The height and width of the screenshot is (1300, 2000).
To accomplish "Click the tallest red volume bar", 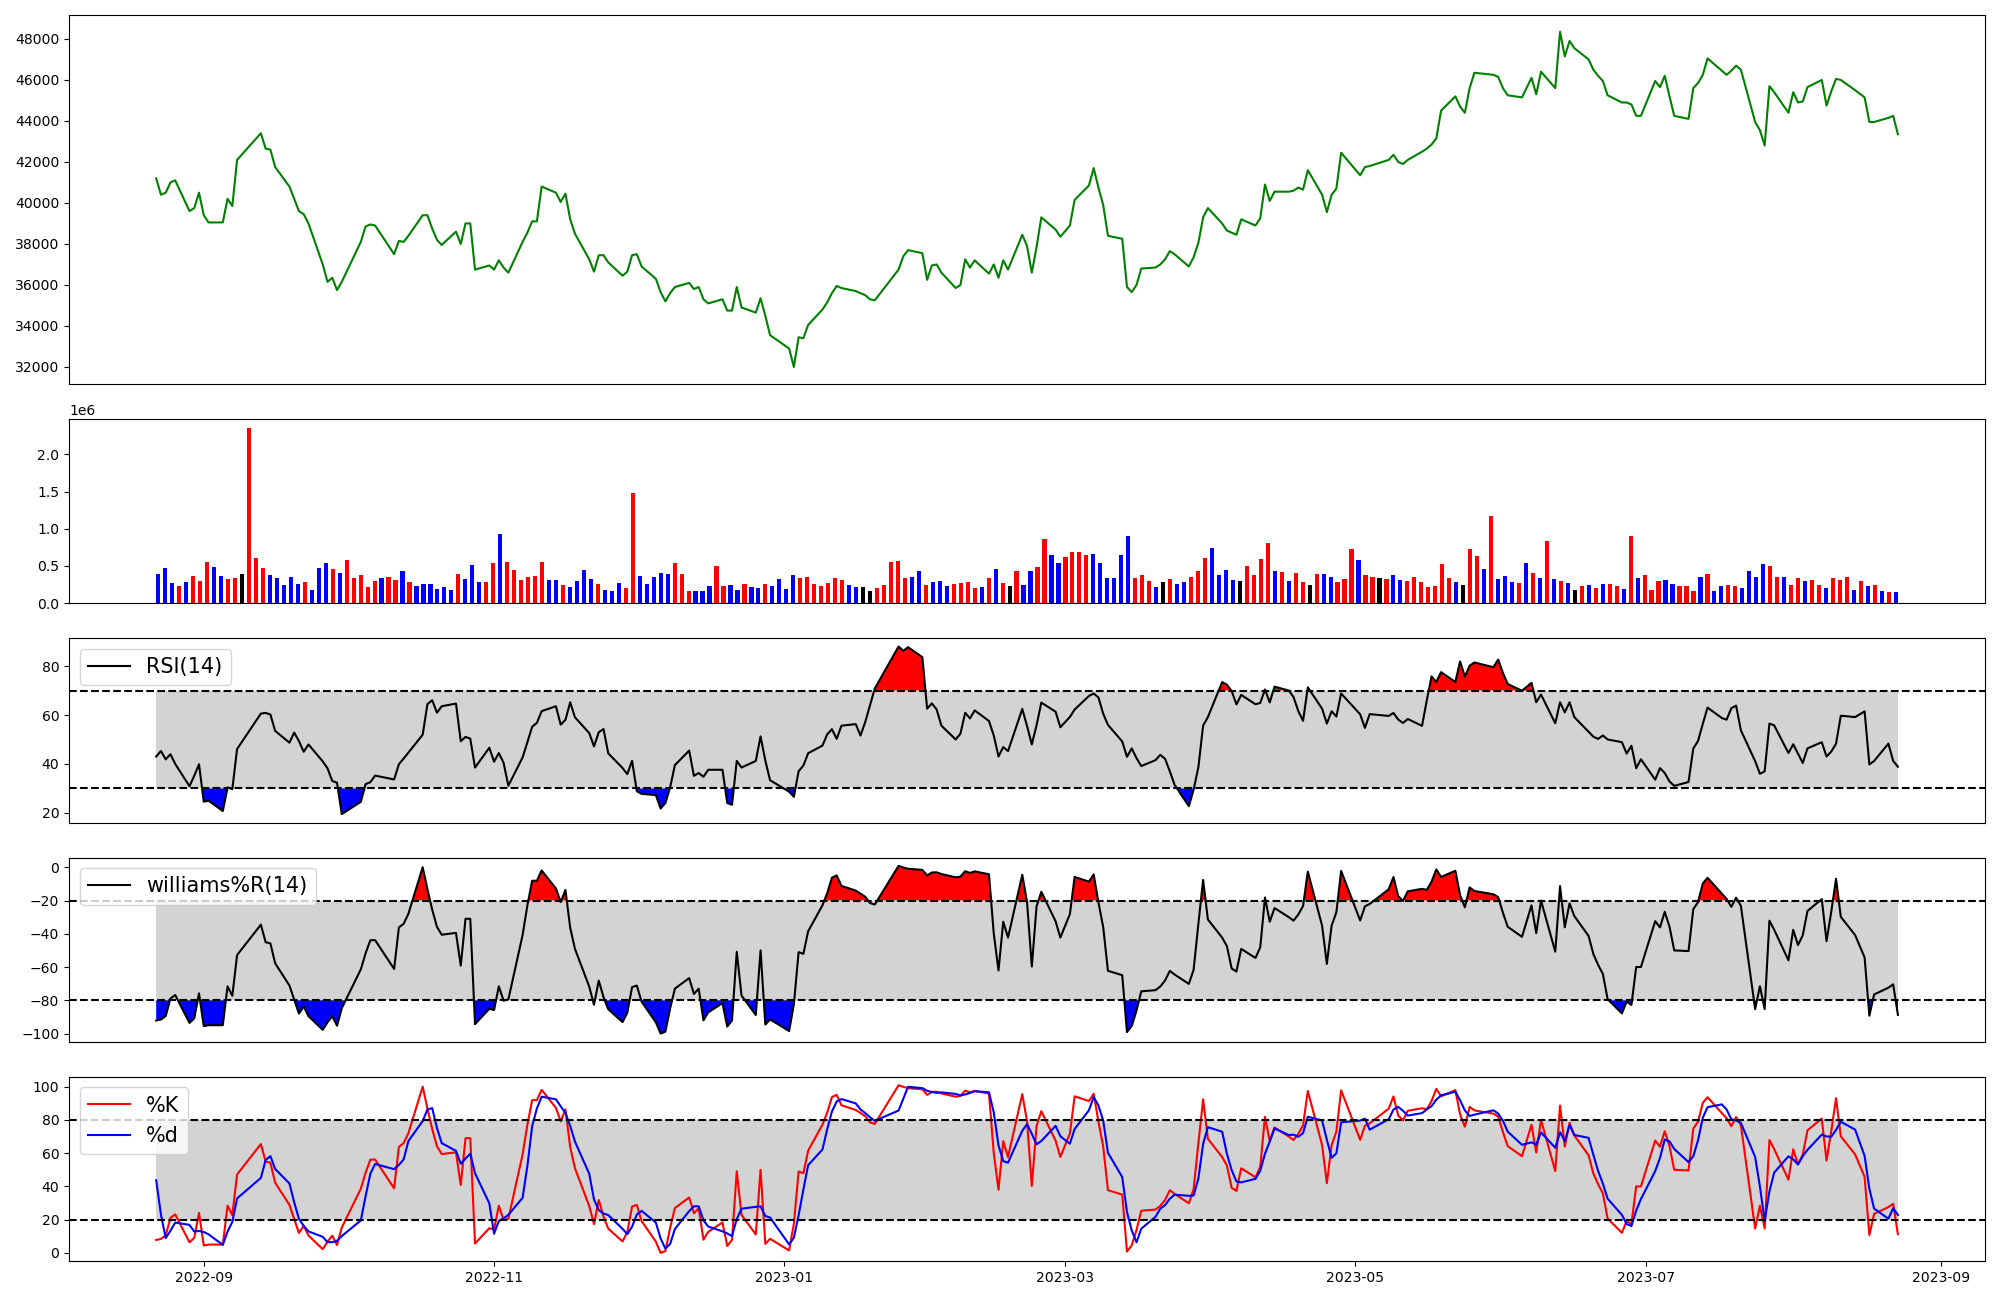I will click(249, 515).
